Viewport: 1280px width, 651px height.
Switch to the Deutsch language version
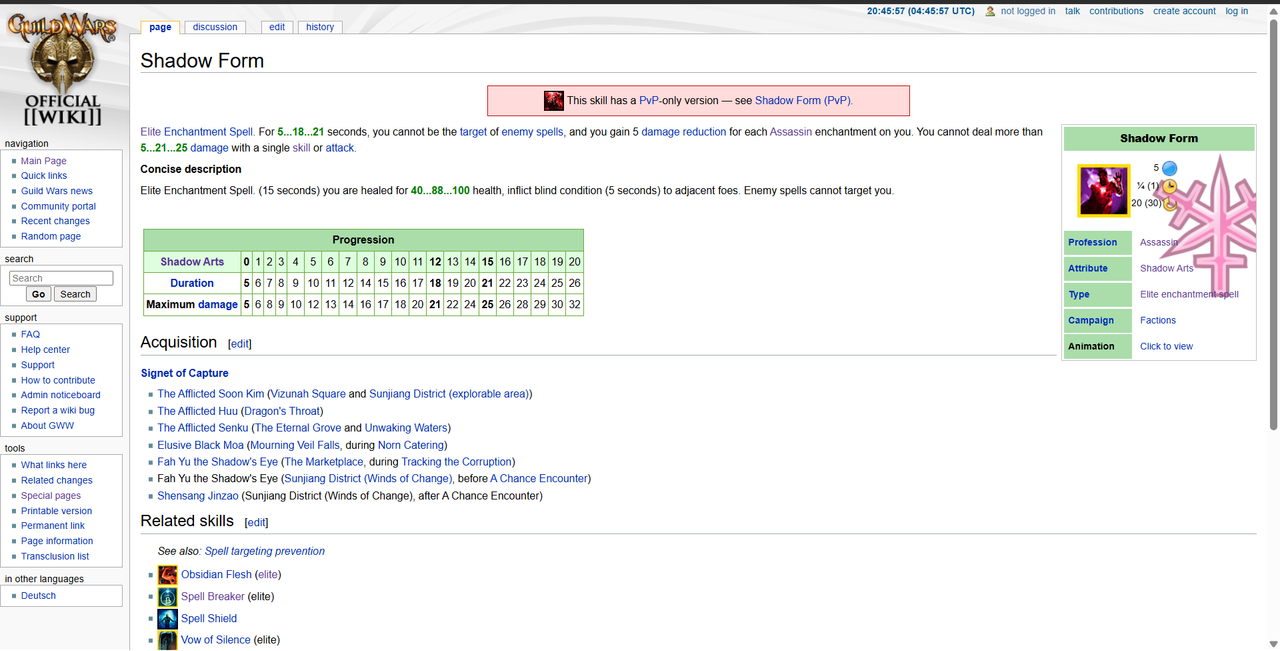click(x=38, y=595)
